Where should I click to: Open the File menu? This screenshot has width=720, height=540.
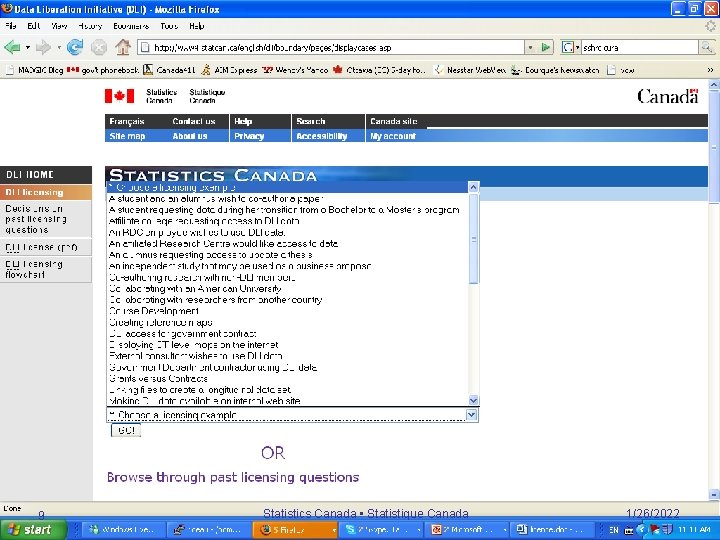(x=11, y=26)
